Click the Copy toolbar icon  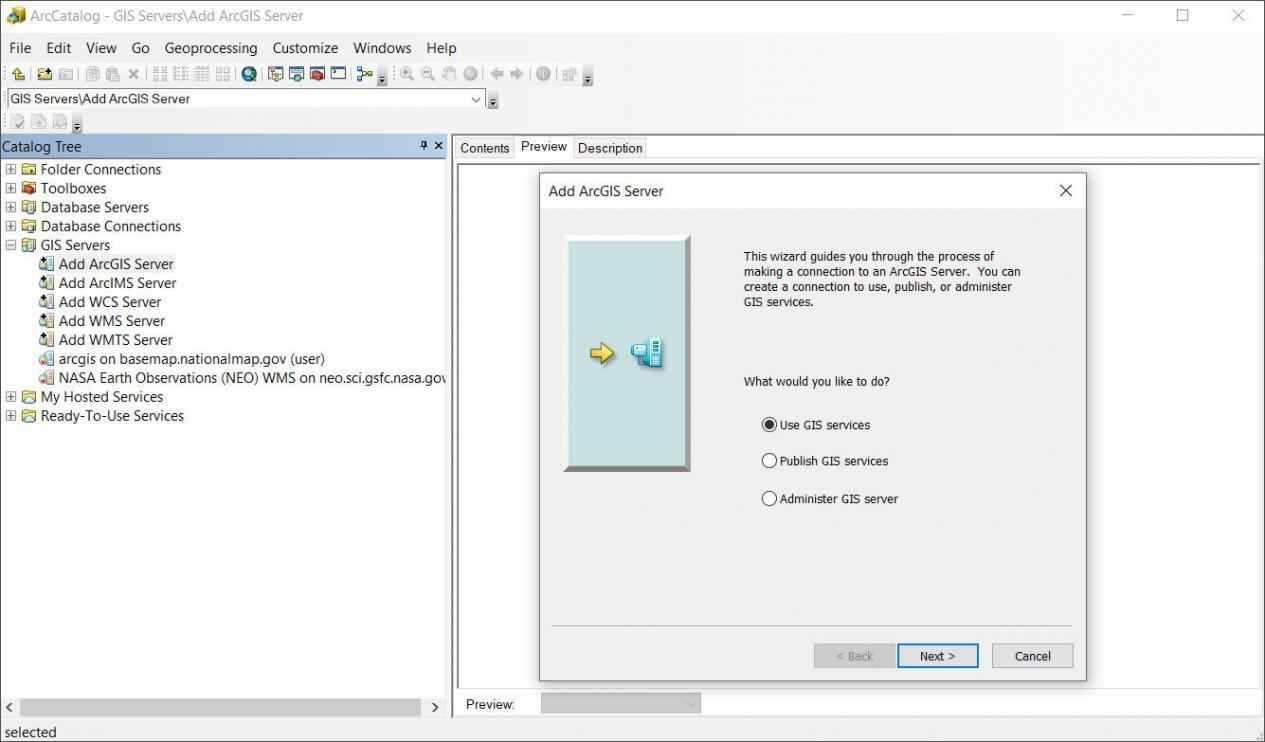click(93, 74)
